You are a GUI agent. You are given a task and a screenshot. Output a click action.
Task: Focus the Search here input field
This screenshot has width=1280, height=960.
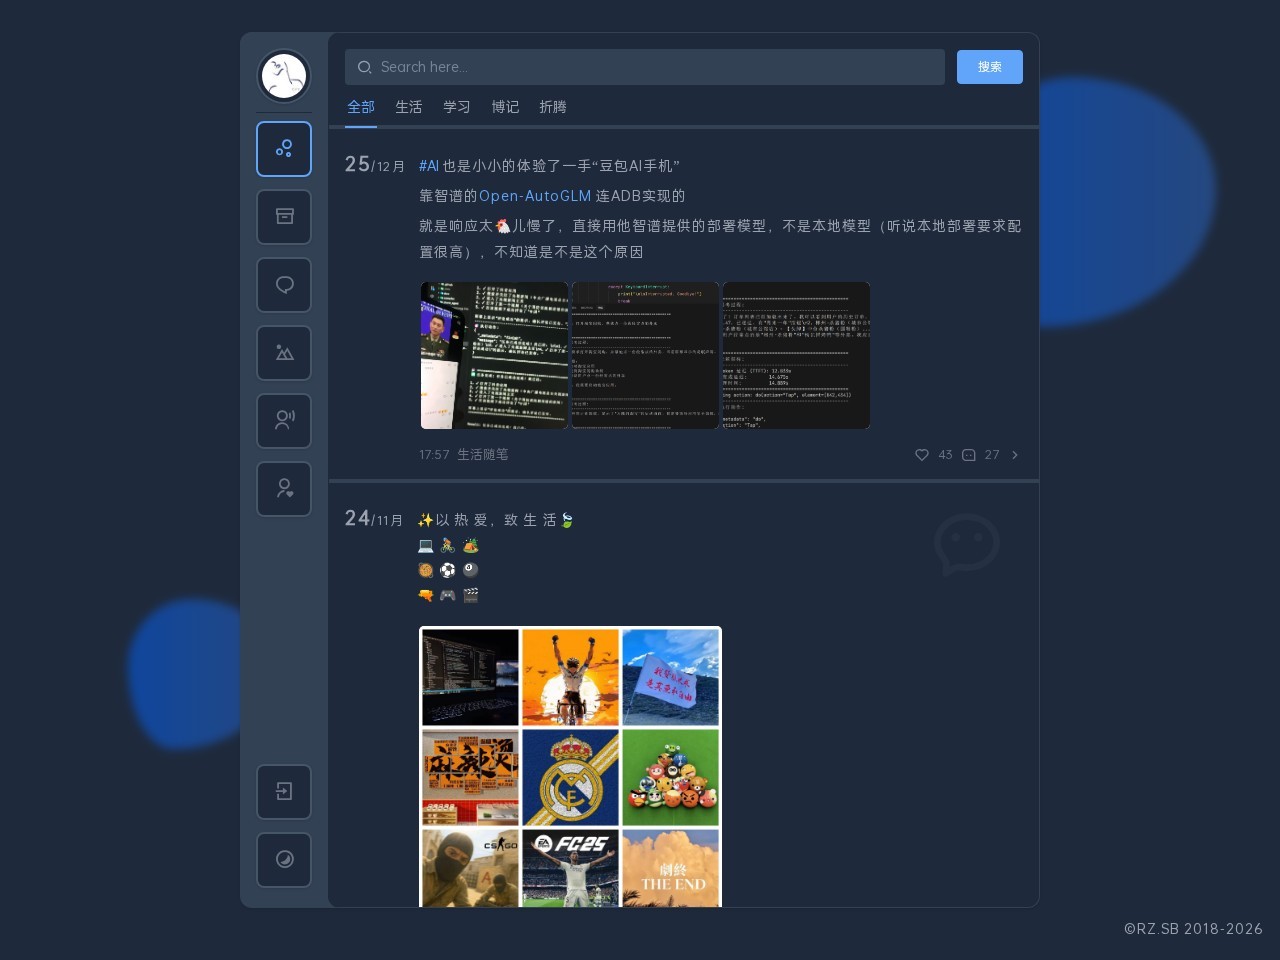tap(645, 67)
